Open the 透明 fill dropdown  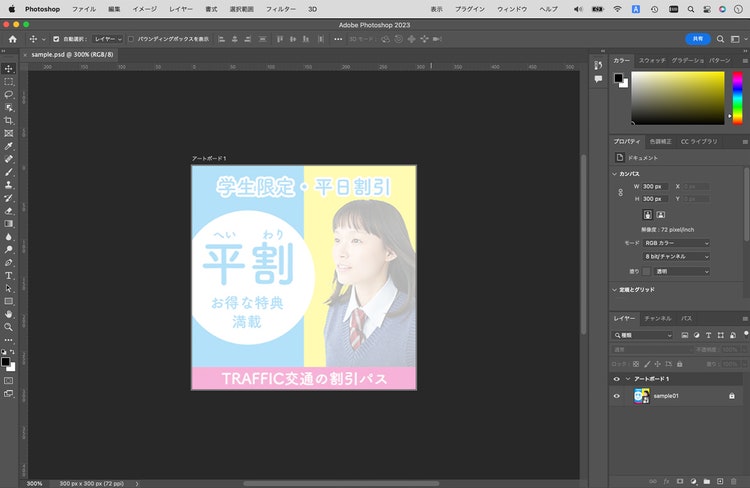click(682, 272)
